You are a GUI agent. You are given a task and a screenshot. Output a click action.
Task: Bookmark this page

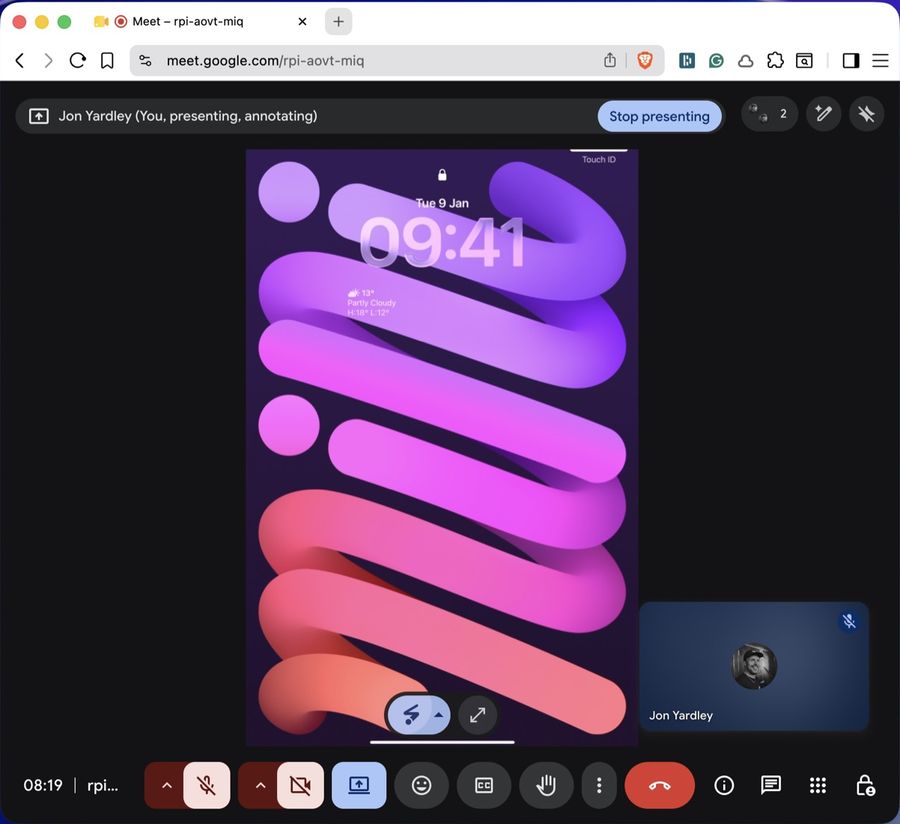[x=107, y=60]
